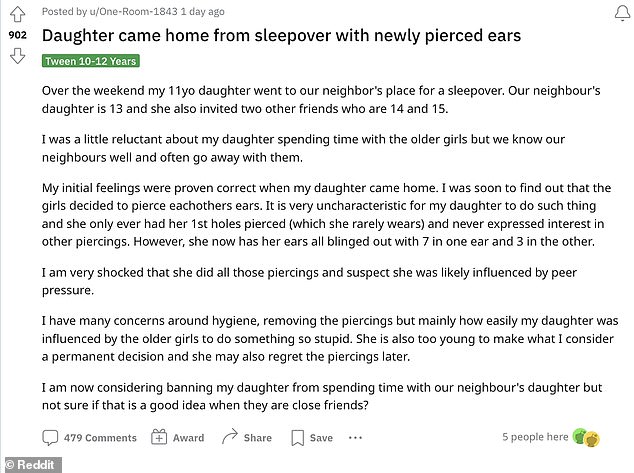Click the gift Award icon

click(x=159, y=437)
